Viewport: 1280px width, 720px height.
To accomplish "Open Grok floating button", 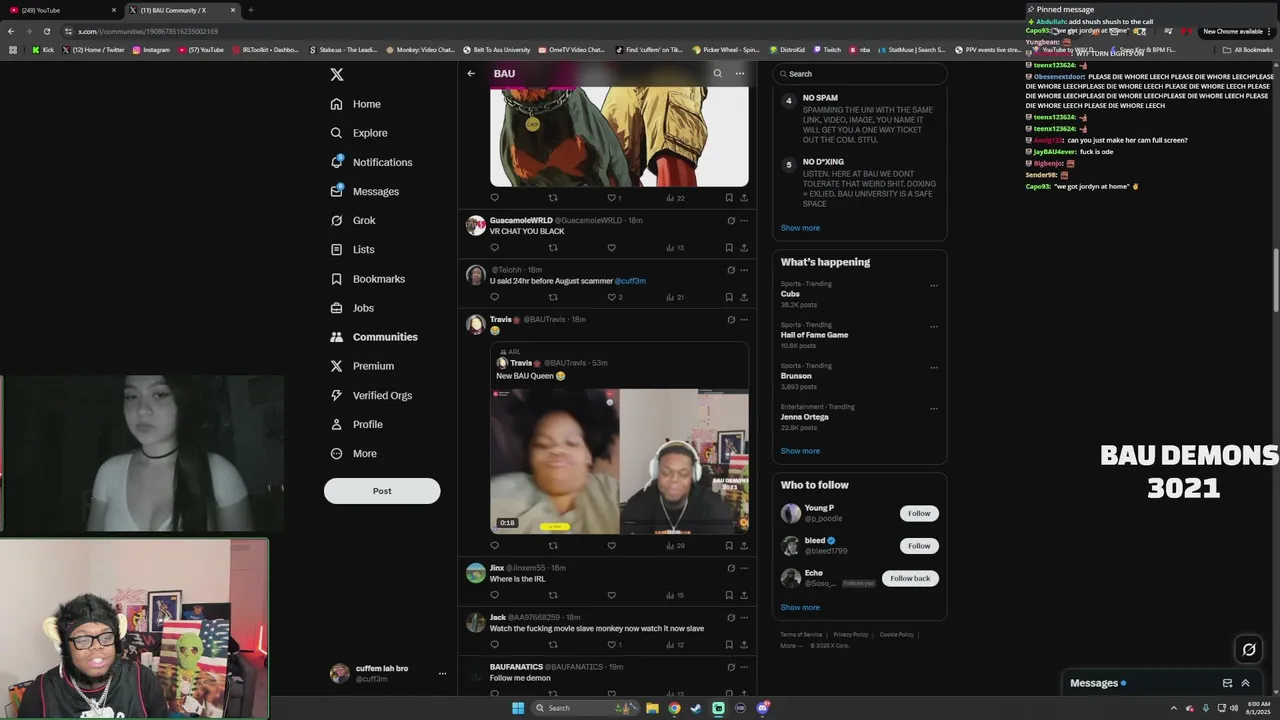I will tap(1249, 650).
